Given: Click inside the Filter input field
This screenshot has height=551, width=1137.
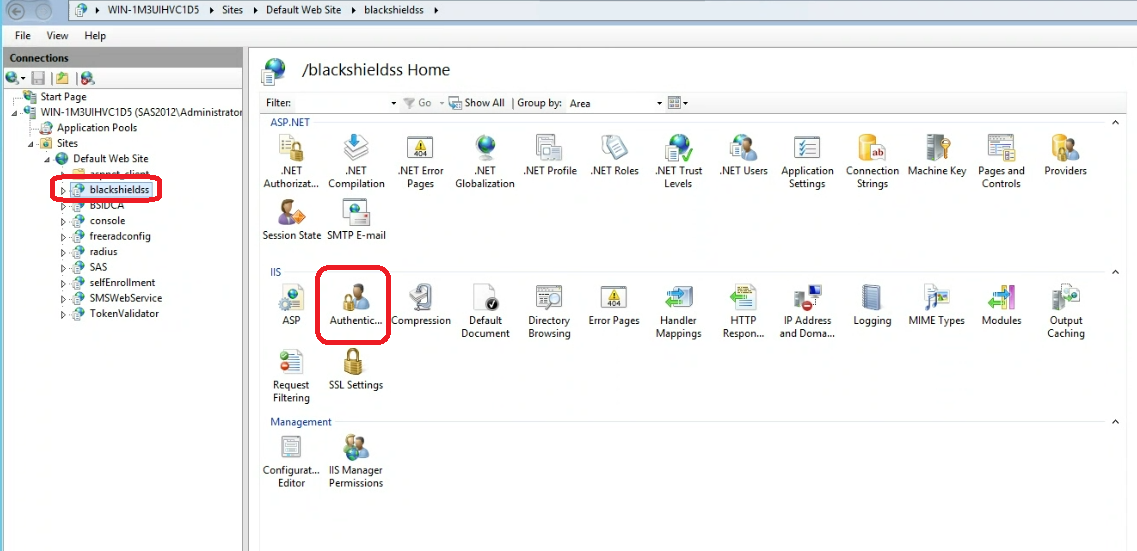Looking at the screenshot, I should click(x=342, y=103).
